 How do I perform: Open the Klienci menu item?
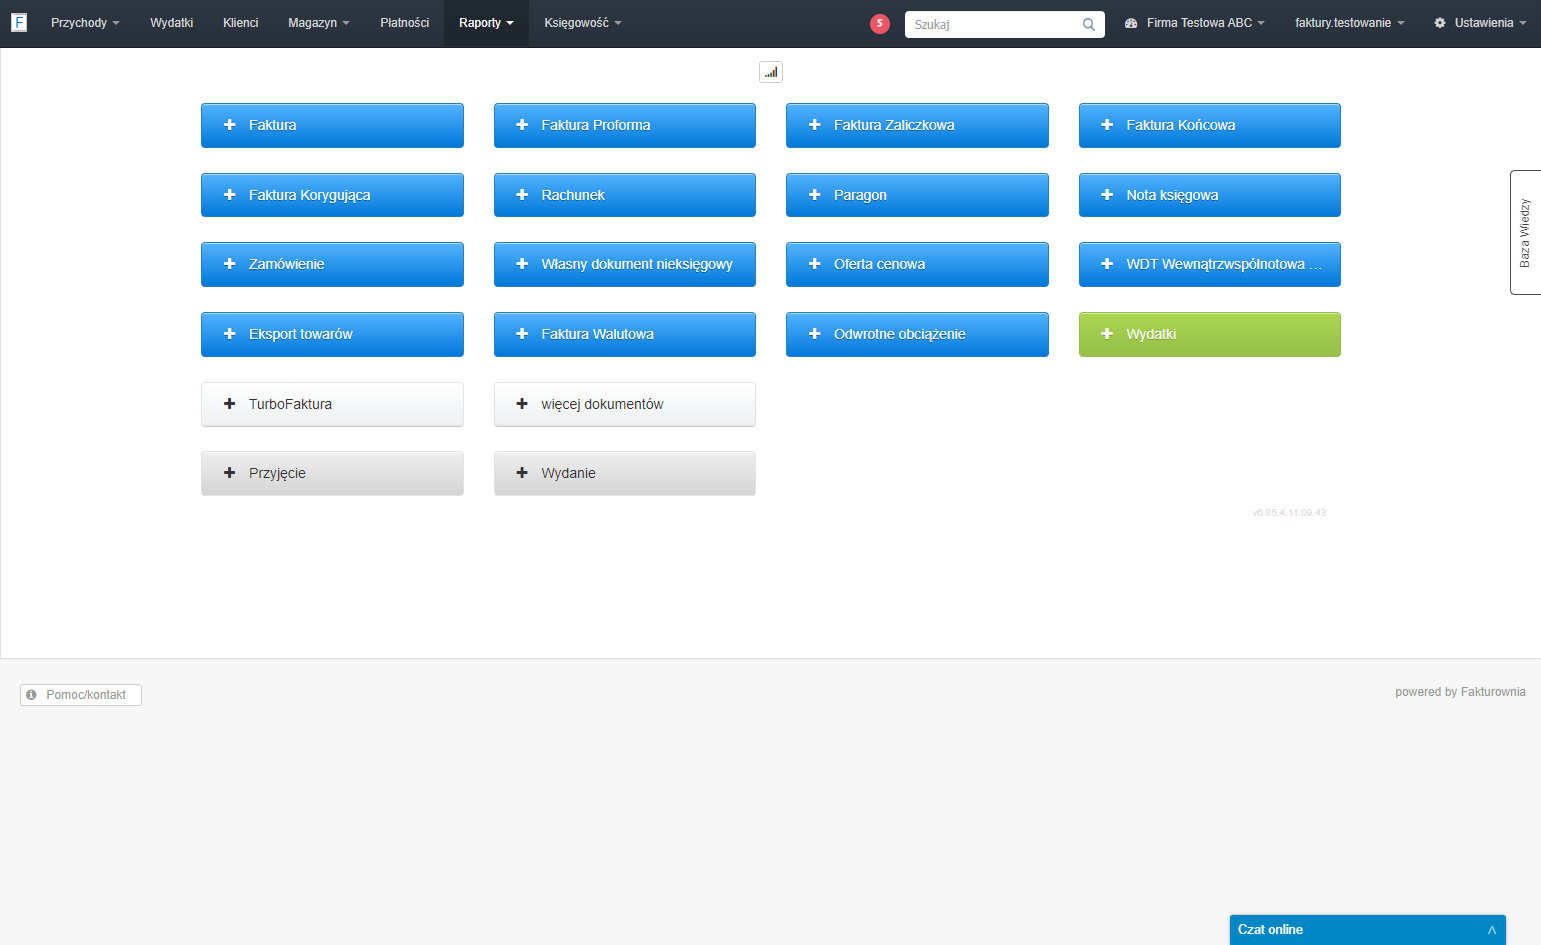click(241, 23)
